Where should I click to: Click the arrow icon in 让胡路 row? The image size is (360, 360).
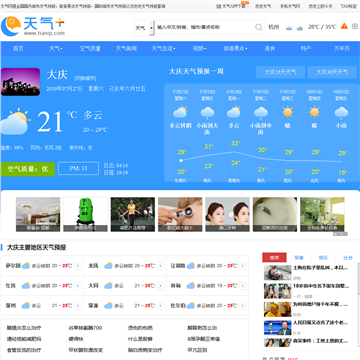(x=243, y=266)
